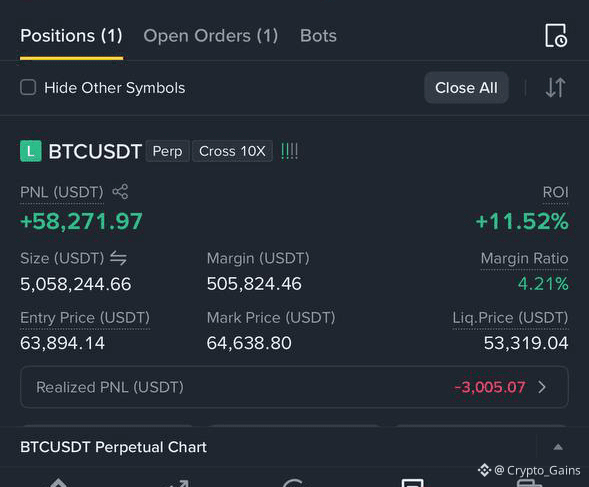
Task: Tap the green ADL indicator bars
Action: (x=289, y=151)
